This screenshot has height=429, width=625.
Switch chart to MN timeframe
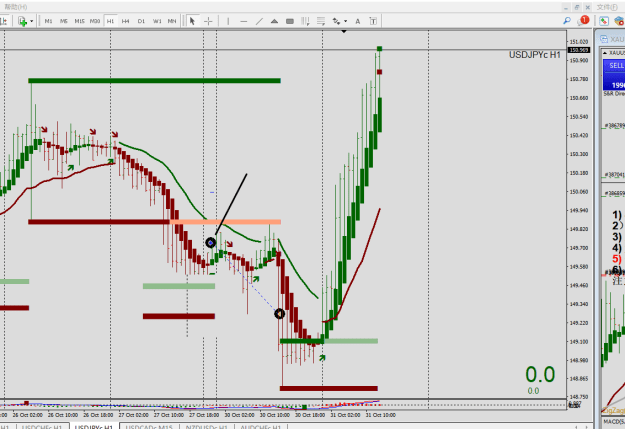172,21
